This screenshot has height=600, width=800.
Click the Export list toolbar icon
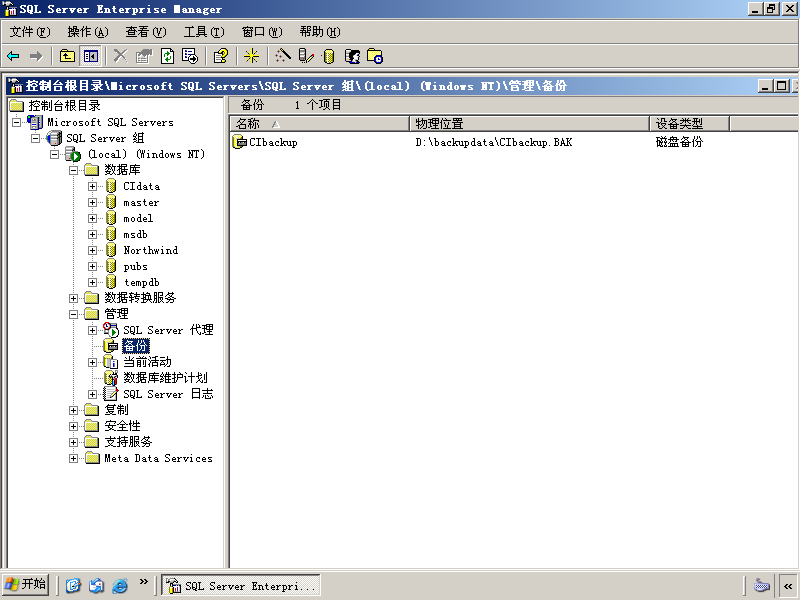[190, 56]
